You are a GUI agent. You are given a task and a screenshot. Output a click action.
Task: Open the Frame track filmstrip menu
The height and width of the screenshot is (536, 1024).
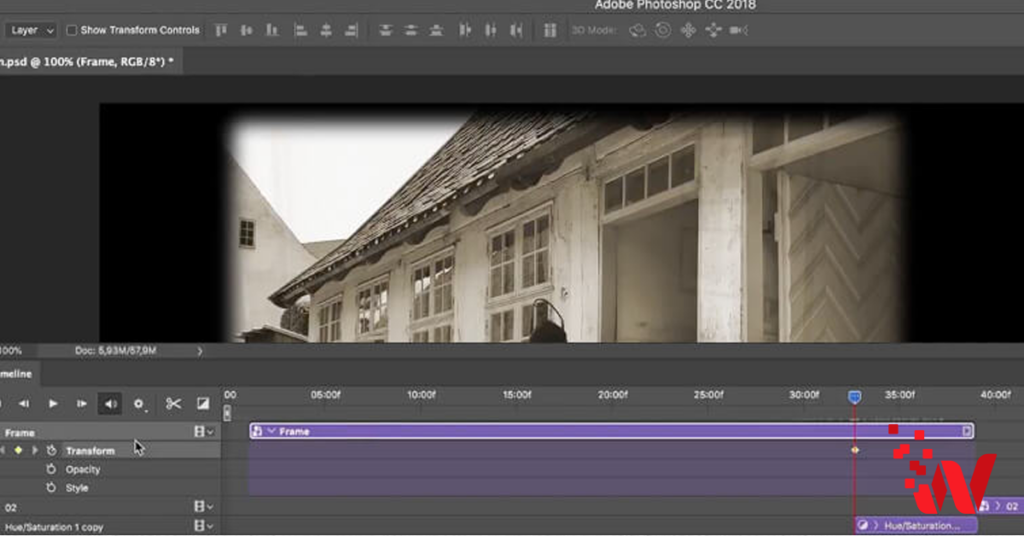(x=202, y=432)
